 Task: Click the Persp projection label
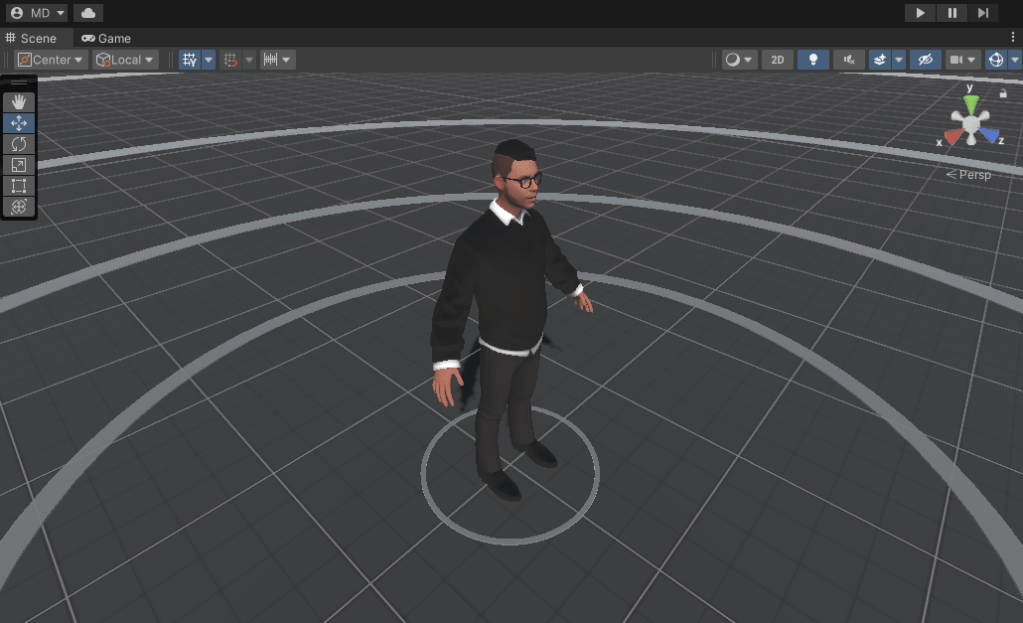pyautogui.click(x=971, y=175)
